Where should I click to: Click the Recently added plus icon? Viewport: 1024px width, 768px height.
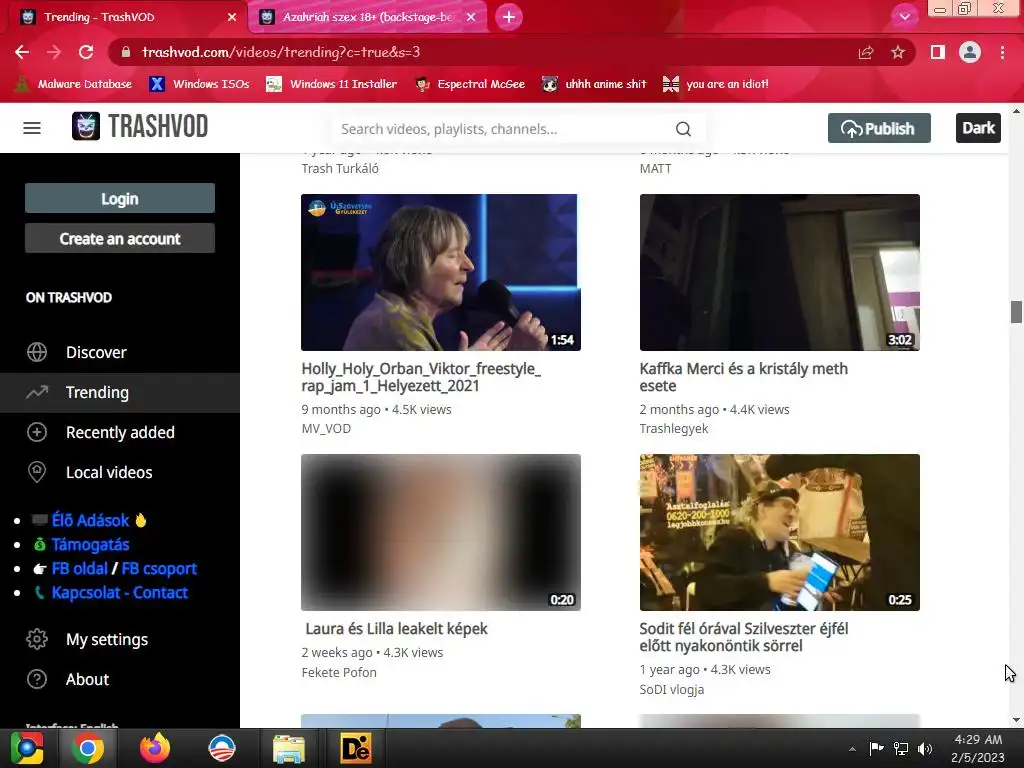[x=37, y=432]
